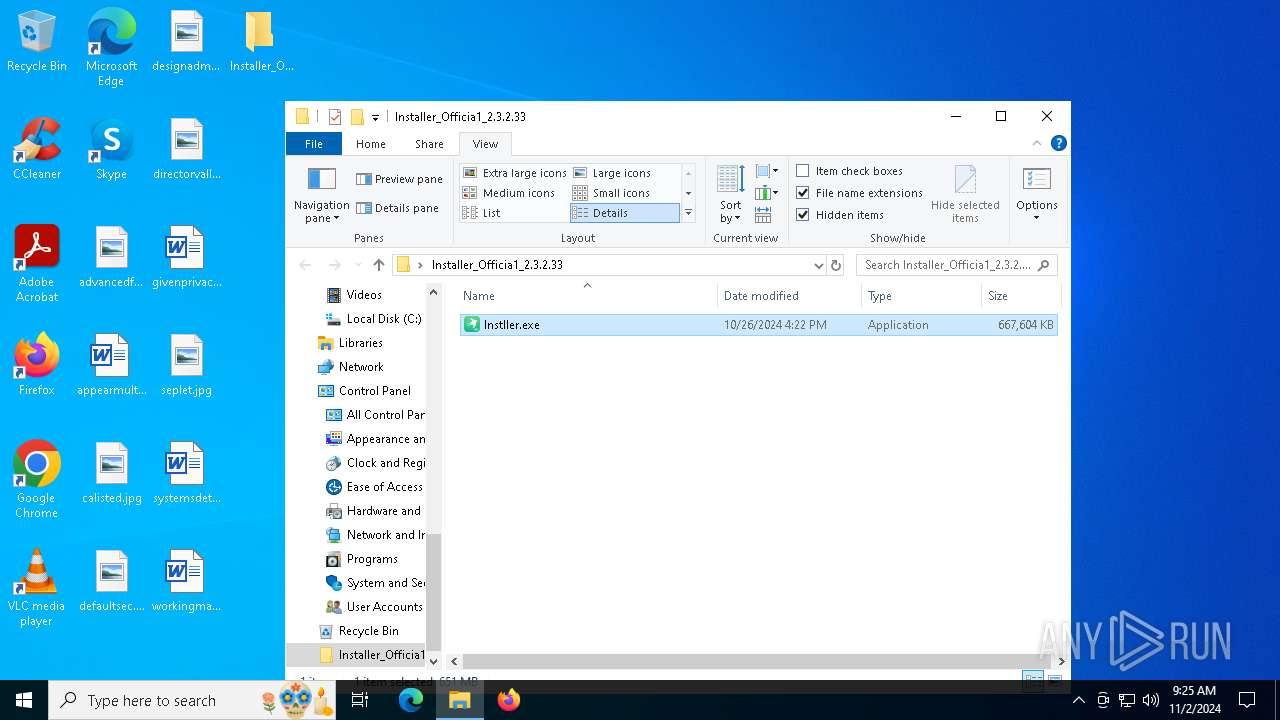
Task: Open the Add columns dropdown
Action: 767,193
